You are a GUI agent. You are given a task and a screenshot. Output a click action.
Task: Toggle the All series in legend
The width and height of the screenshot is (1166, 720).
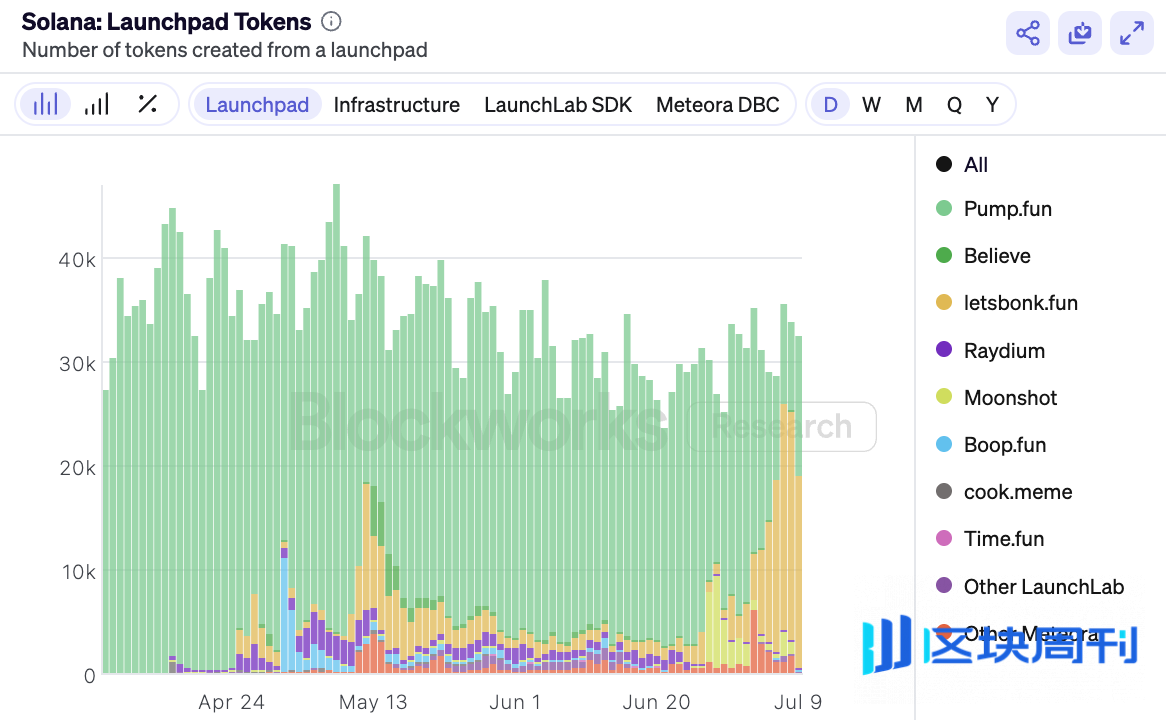pyautogui.click(x=962, y=164)
